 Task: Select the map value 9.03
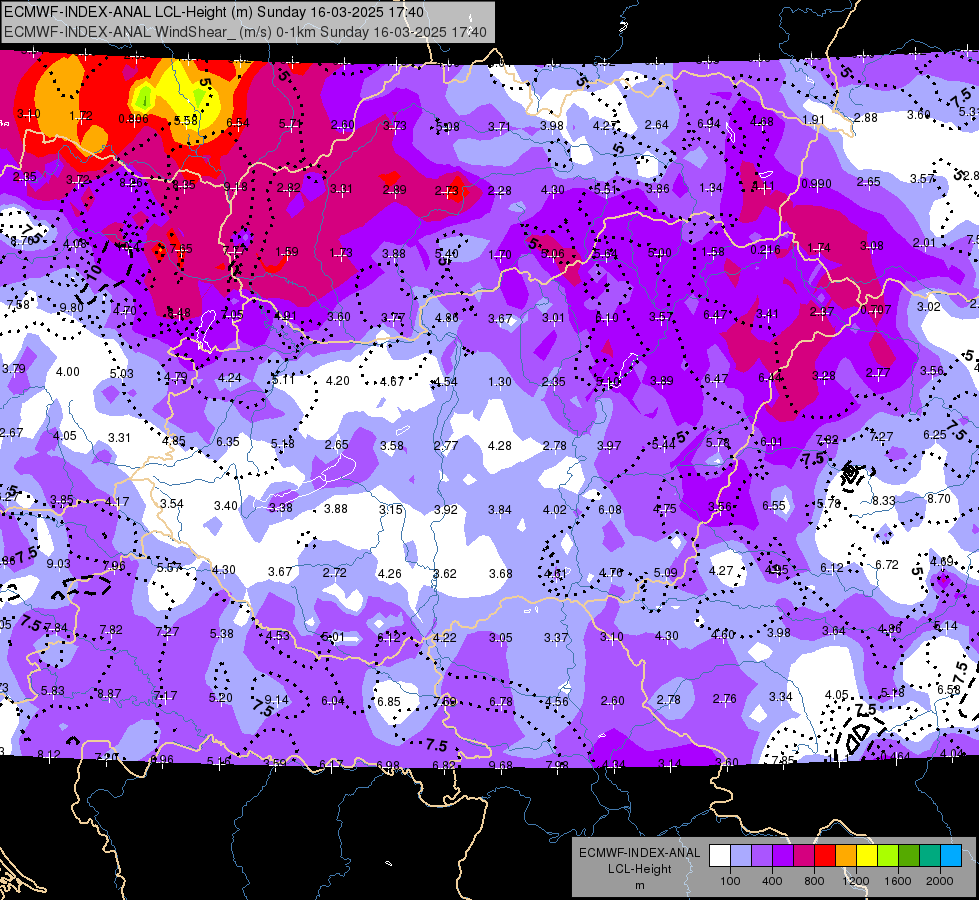tap(59, 564)
